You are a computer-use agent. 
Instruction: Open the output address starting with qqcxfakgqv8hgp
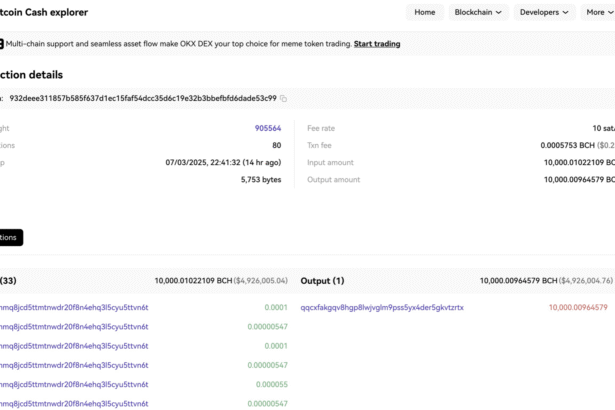(381, 308)
